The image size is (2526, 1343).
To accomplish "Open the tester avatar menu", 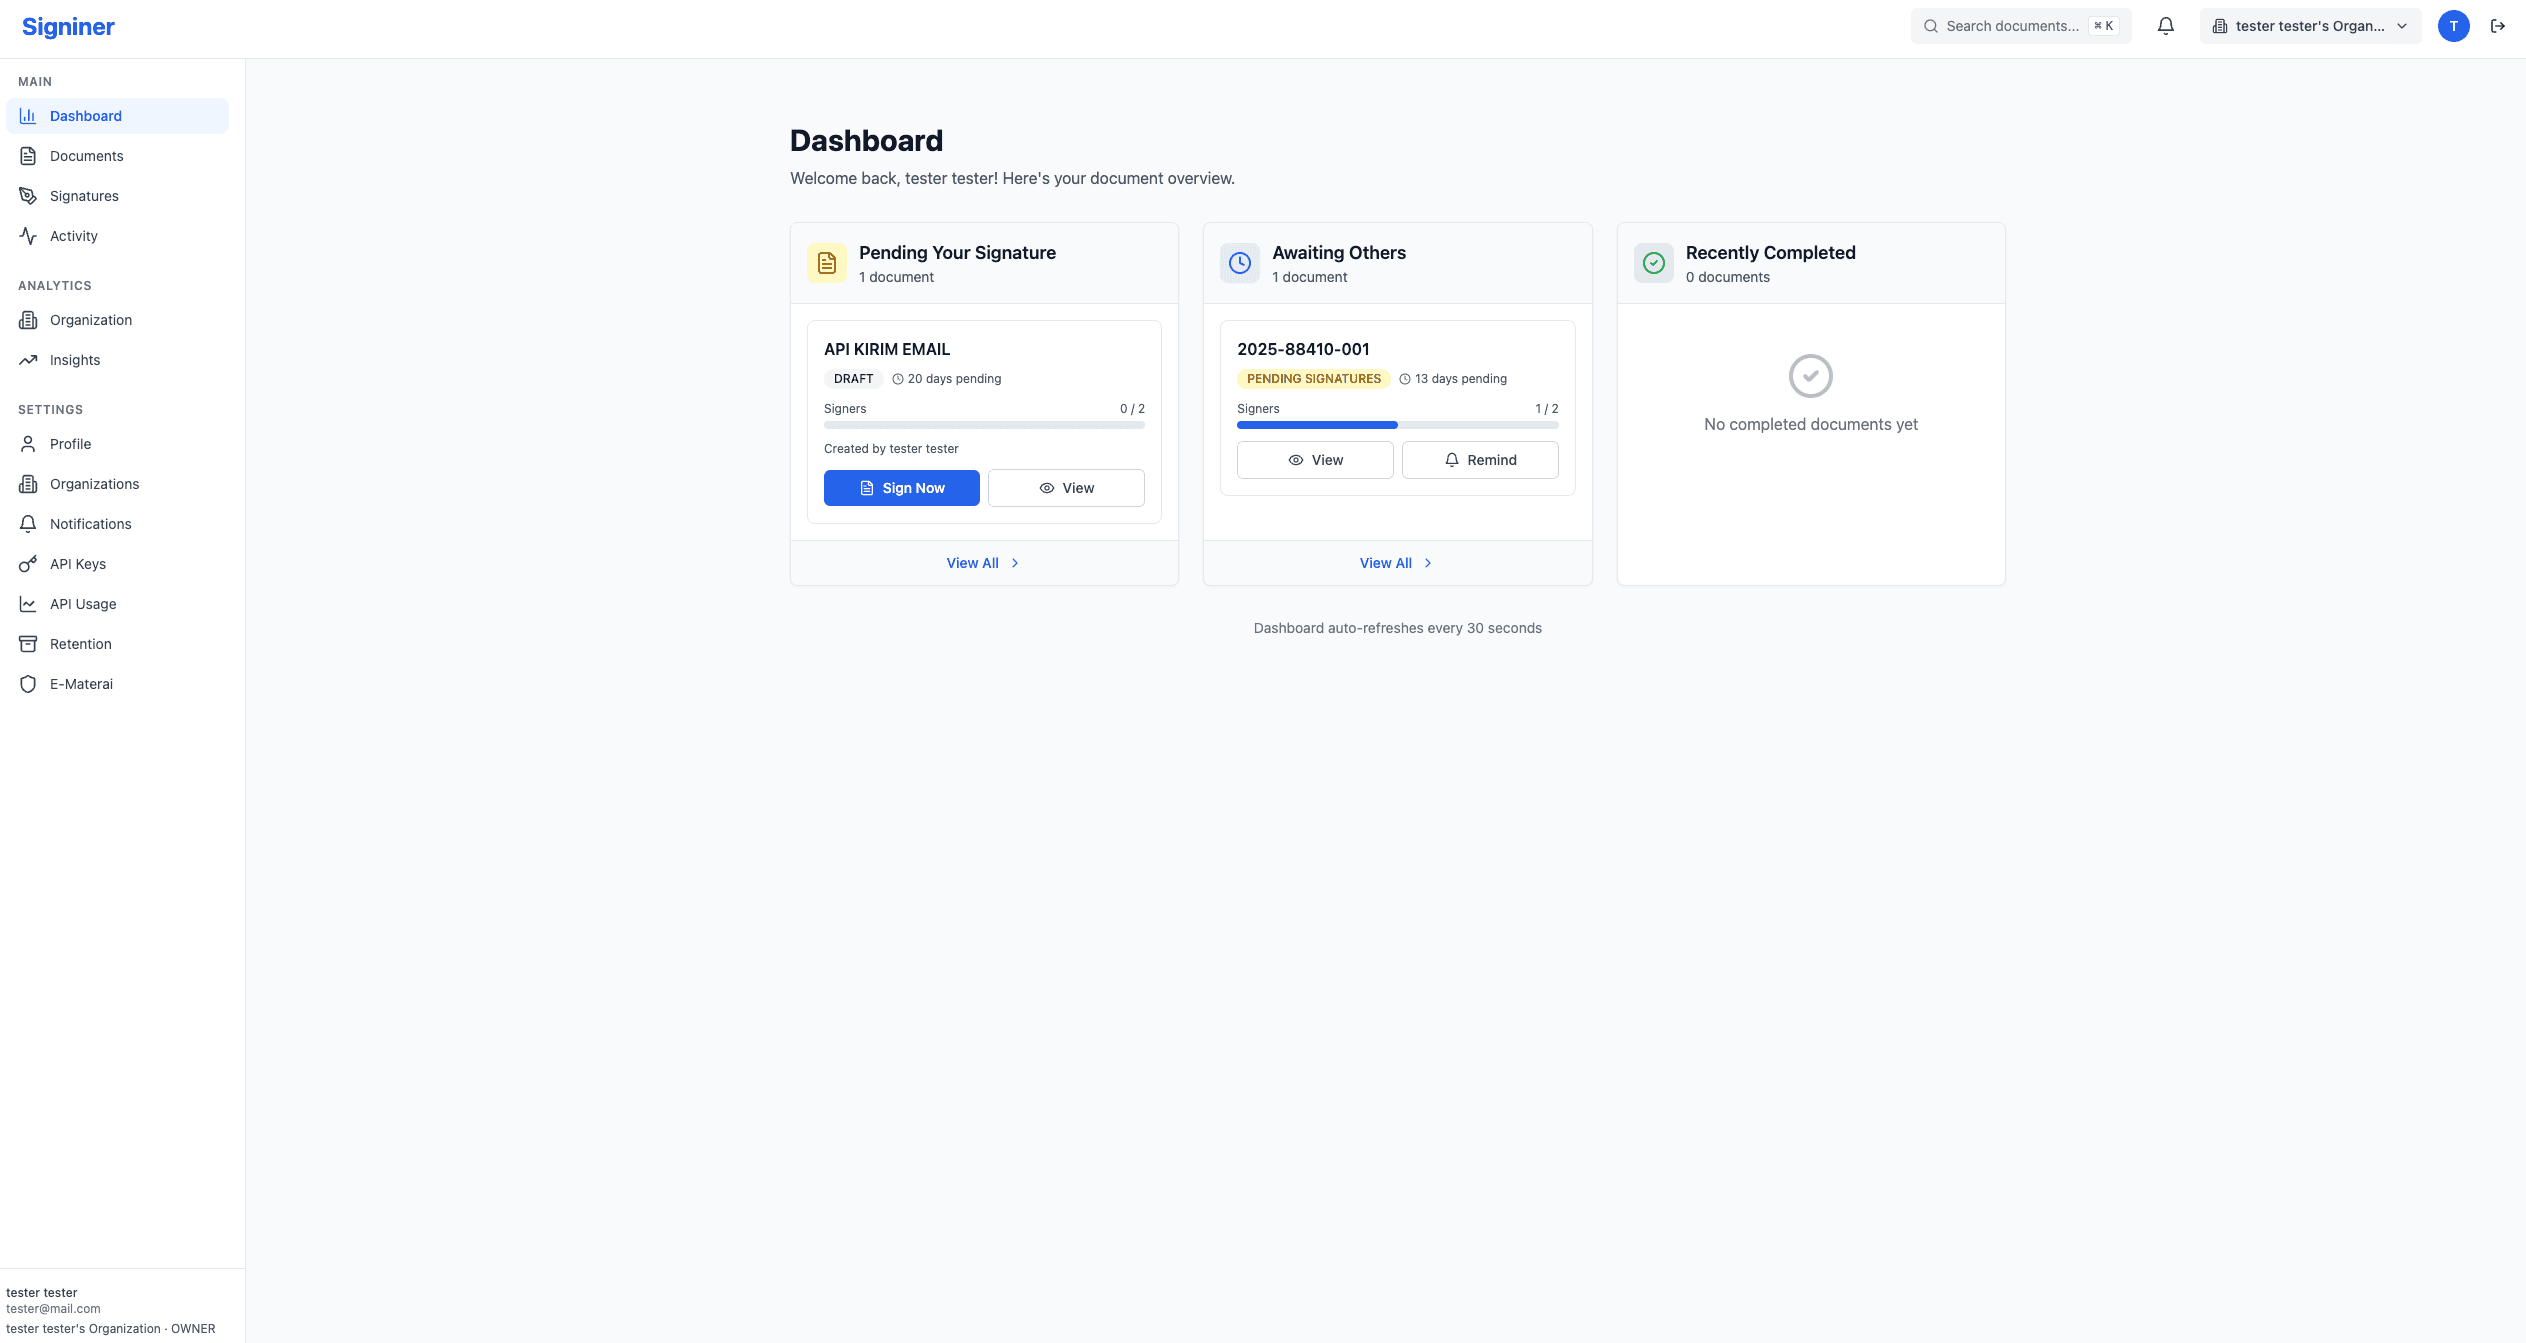I will 2452,26.
